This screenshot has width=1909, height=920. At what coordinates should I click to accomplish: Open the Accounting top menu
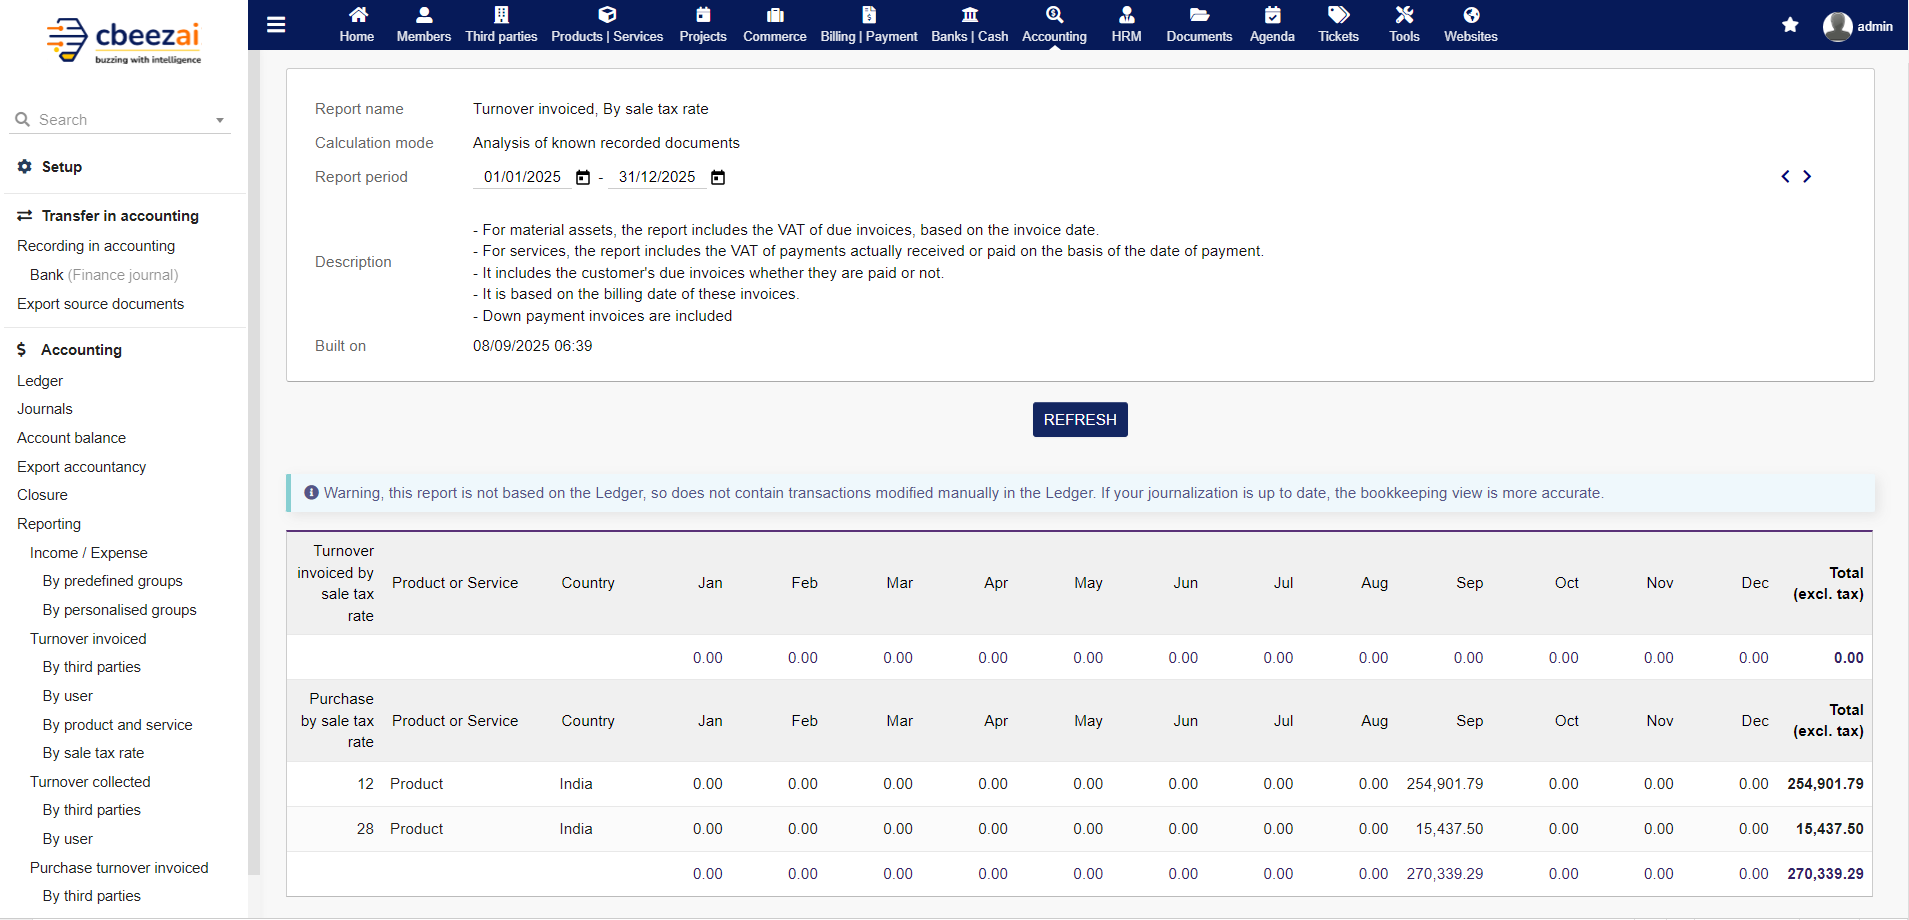(x=1054, y=25)
